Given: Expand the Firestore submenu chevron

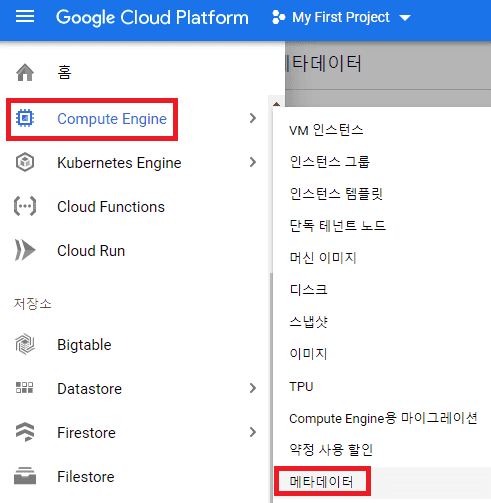Looking at the screenshot, I should (x=253, y=432).
